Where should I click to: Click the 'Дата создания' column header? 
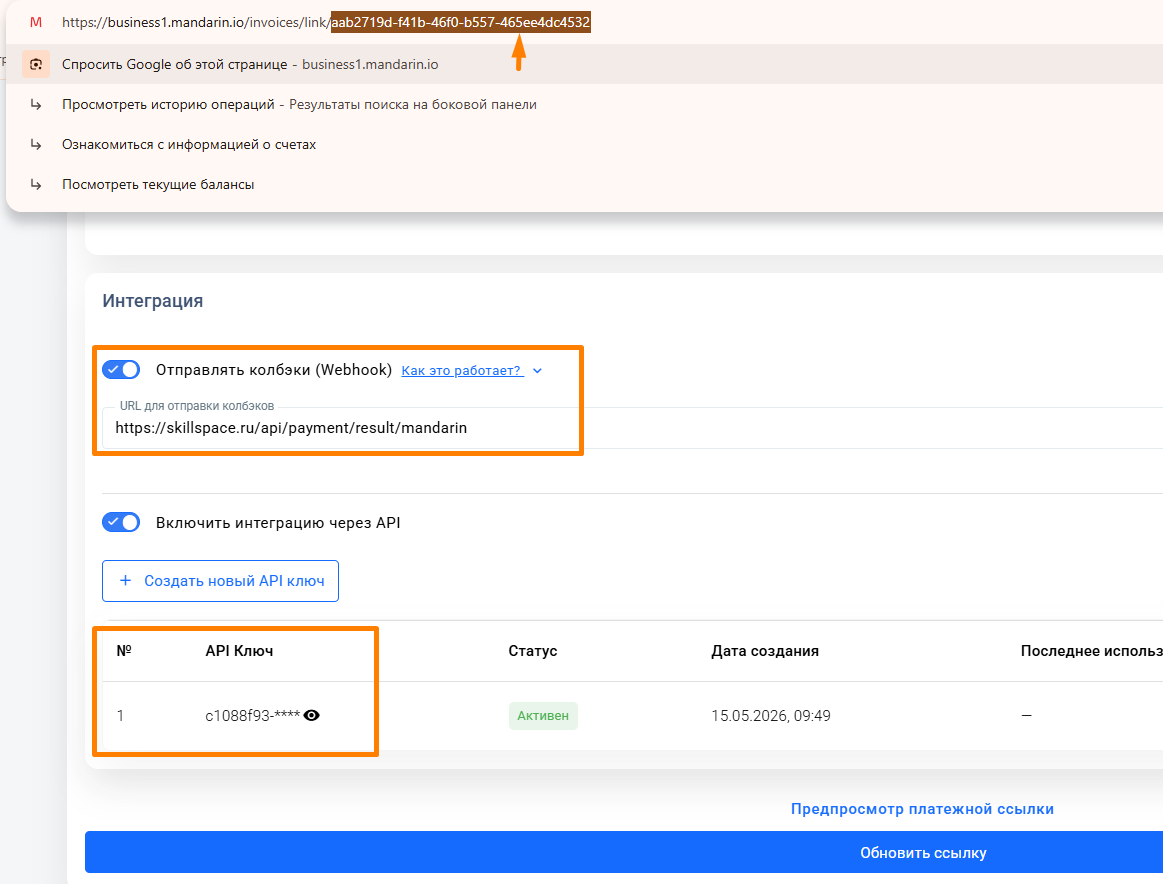tap(765, 651)
